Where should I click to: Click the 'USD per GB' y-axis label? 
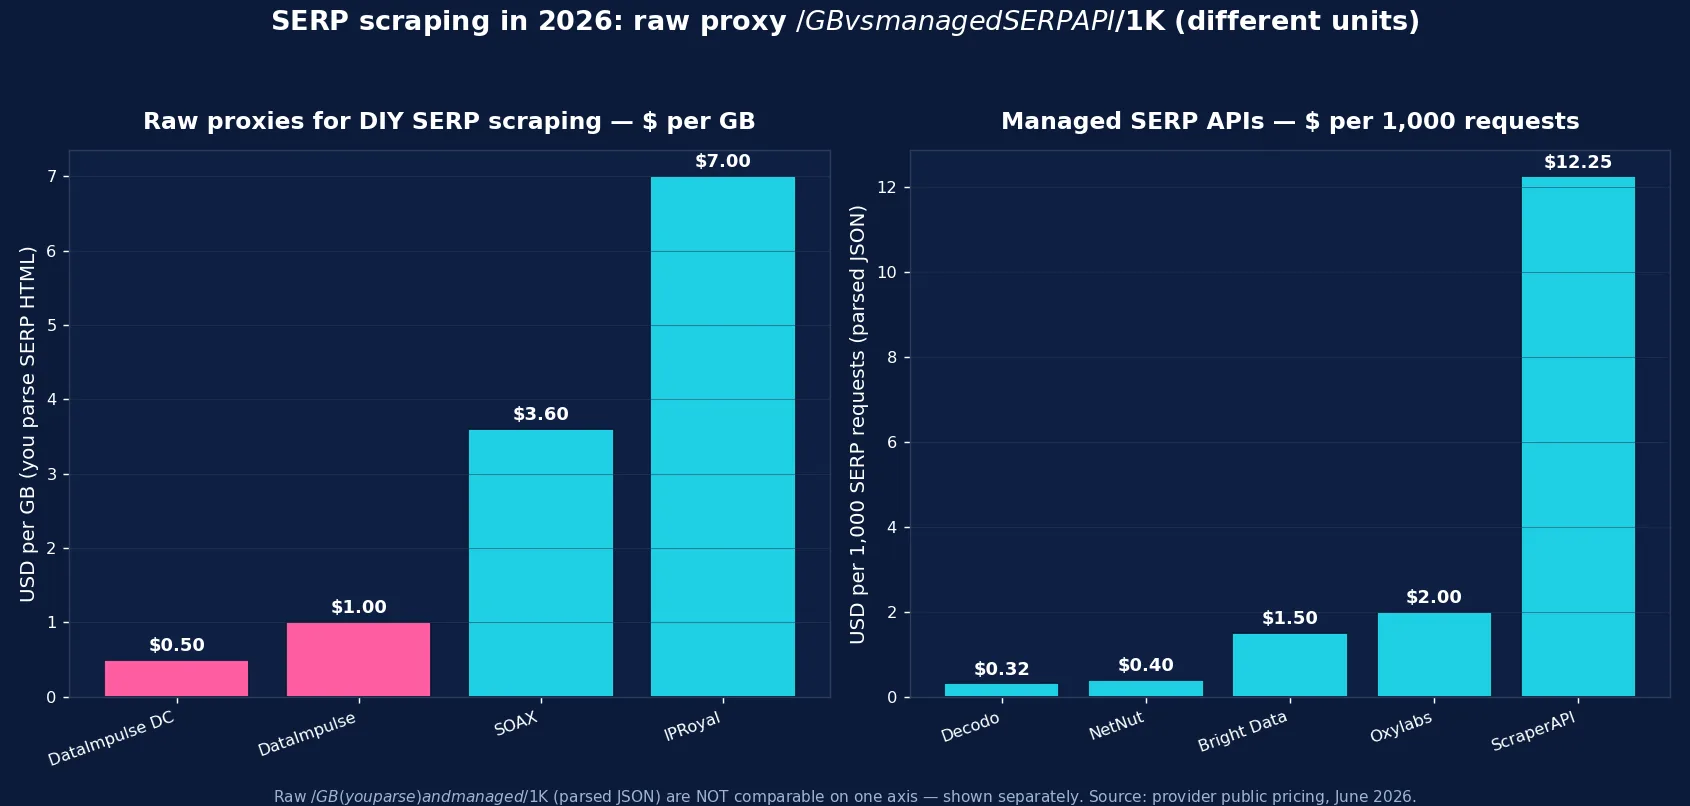27,424
